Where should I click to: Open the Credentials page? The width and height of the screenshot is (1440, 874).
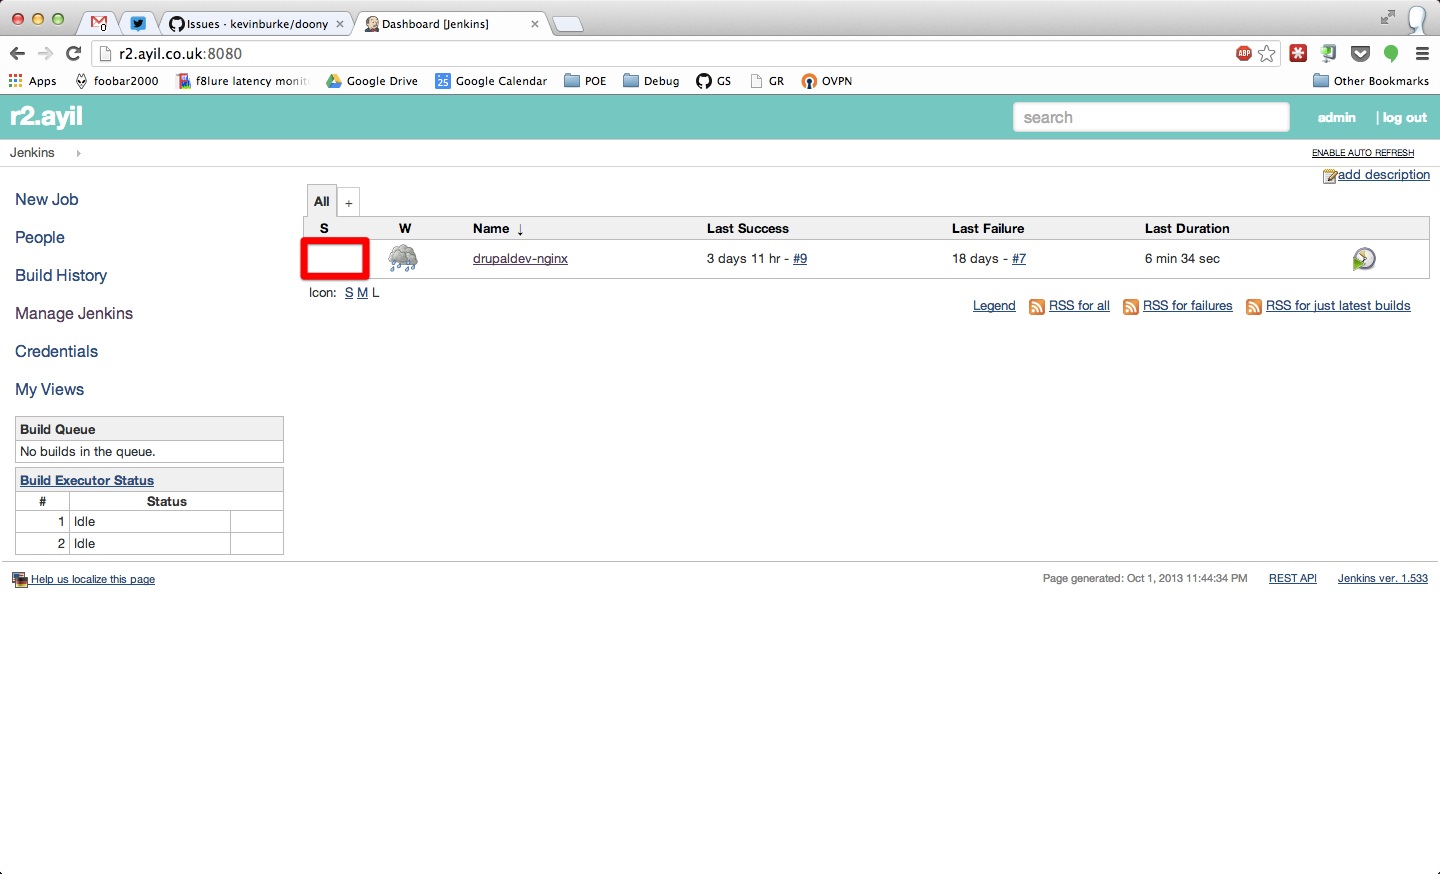57,352
